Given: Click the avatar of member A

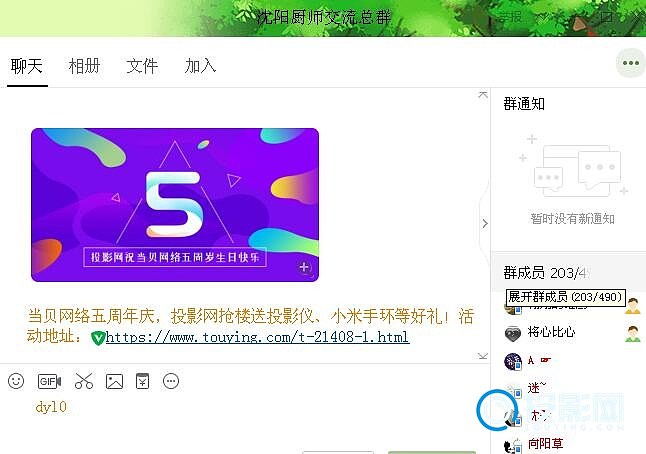Looking at the screenshot, I should click(513, 361).
